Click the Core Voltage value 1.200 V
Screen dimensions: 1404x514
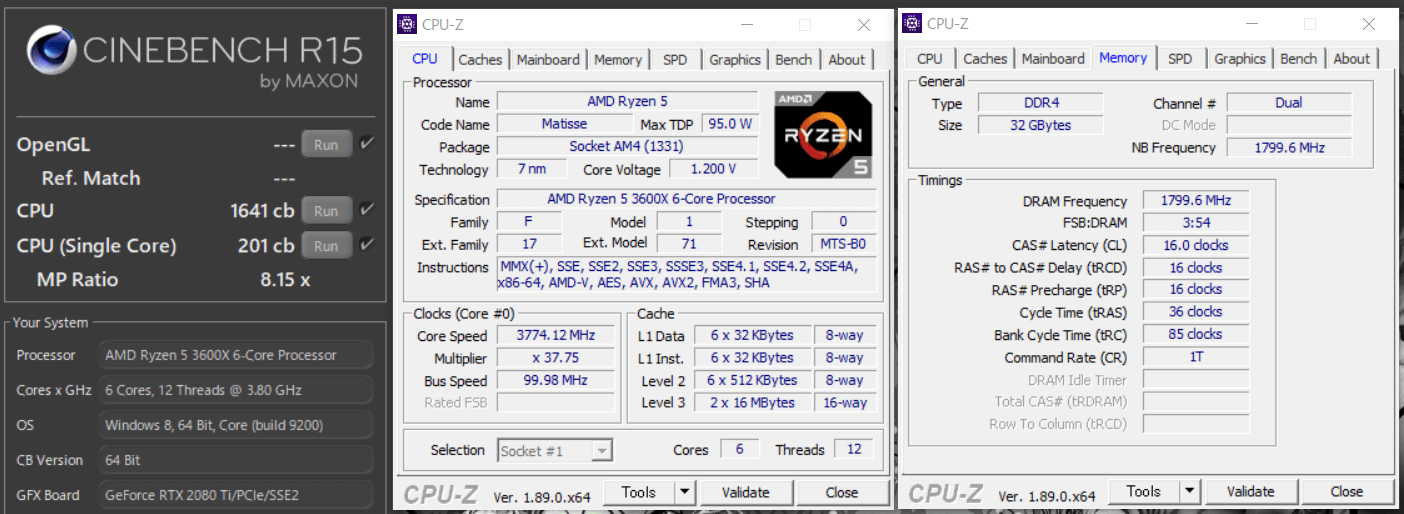[714, 169]
